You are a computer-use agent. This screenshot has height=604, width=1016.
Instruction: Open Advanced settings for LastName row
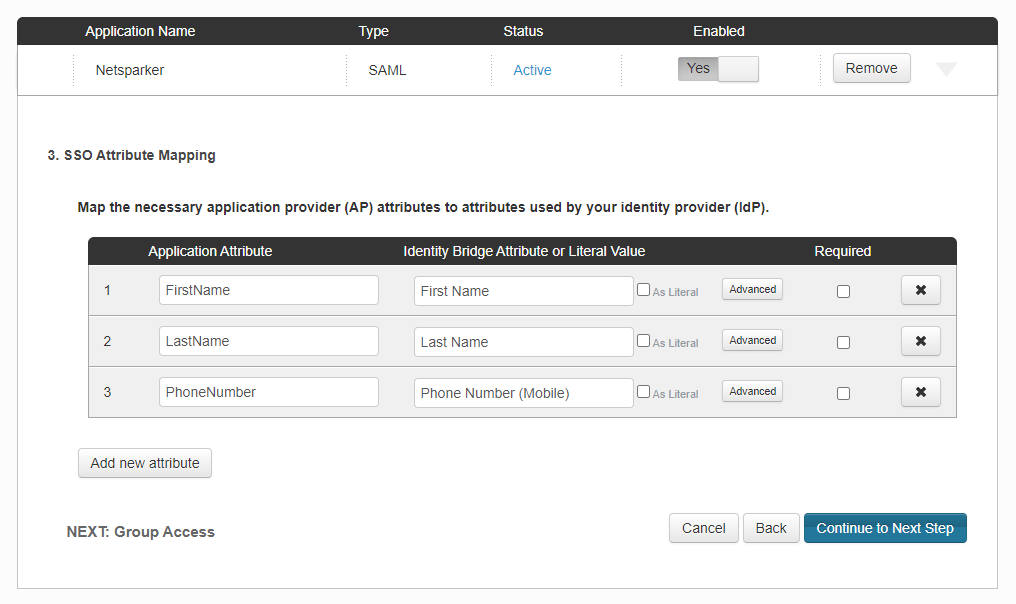pyautogui.click(x=752, y=340)
